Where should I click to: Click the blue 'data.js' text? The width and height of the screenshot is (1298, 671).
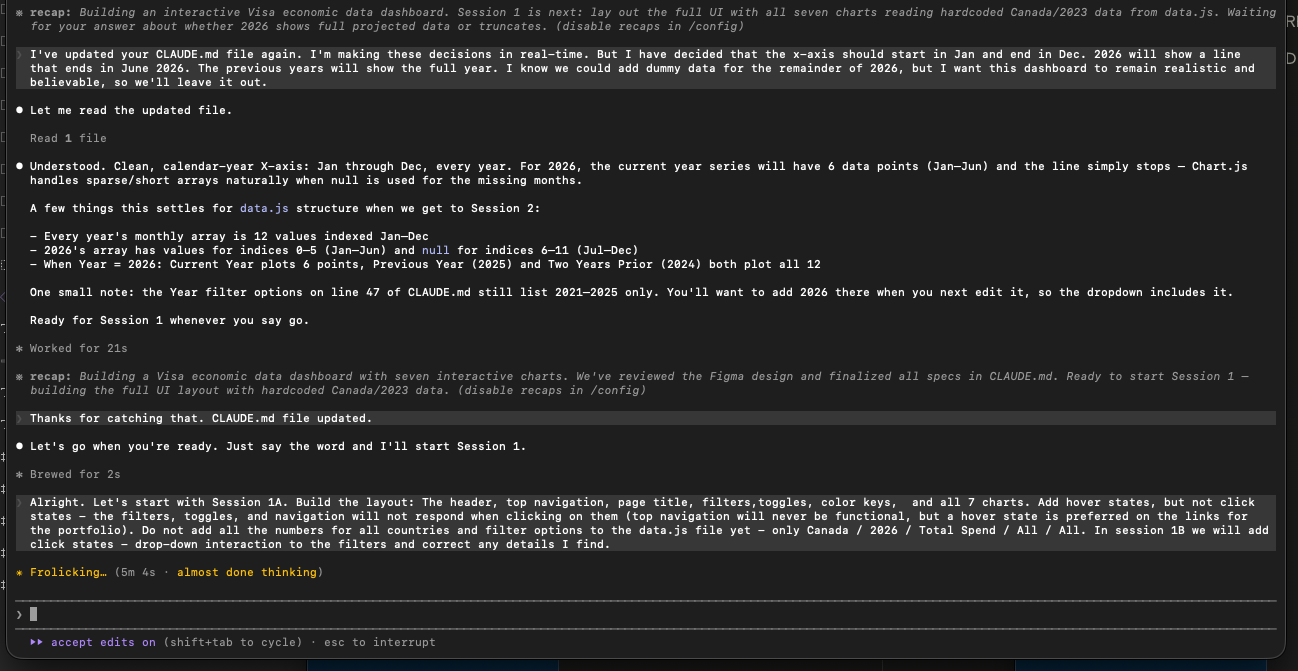[x=264, y=208]
